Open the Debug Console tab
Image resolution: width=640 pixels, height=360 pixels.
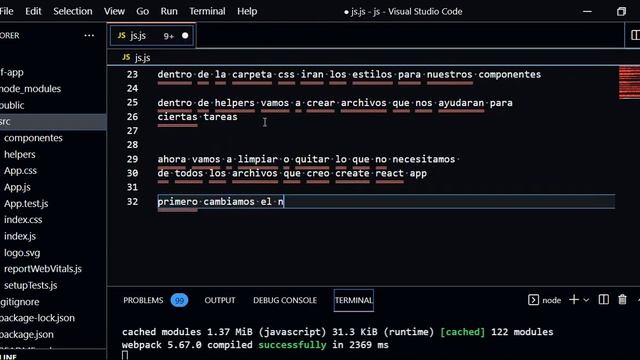point(285,300)
